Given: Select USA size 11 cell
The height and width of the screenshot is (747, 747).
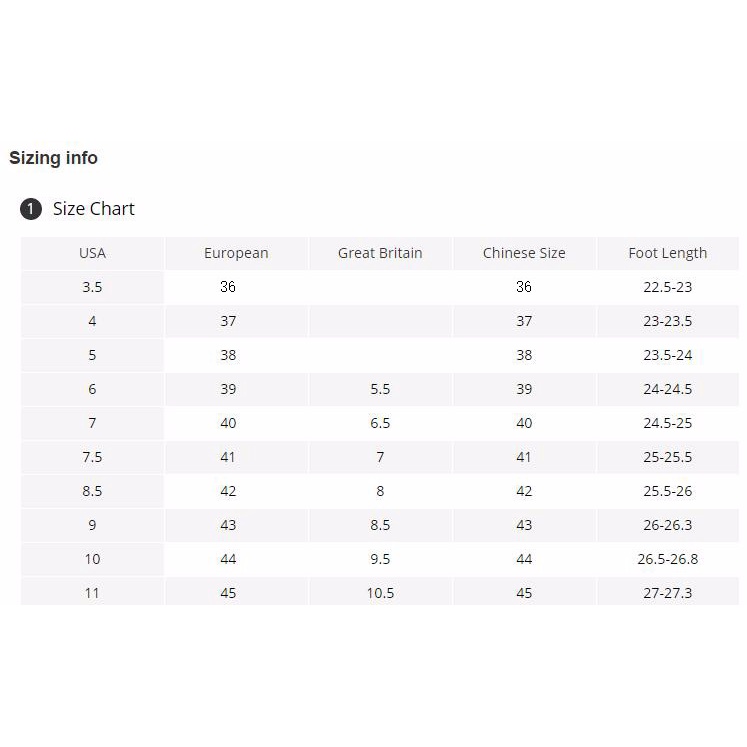Looking at the screenshot, I should tap(92, 592).
